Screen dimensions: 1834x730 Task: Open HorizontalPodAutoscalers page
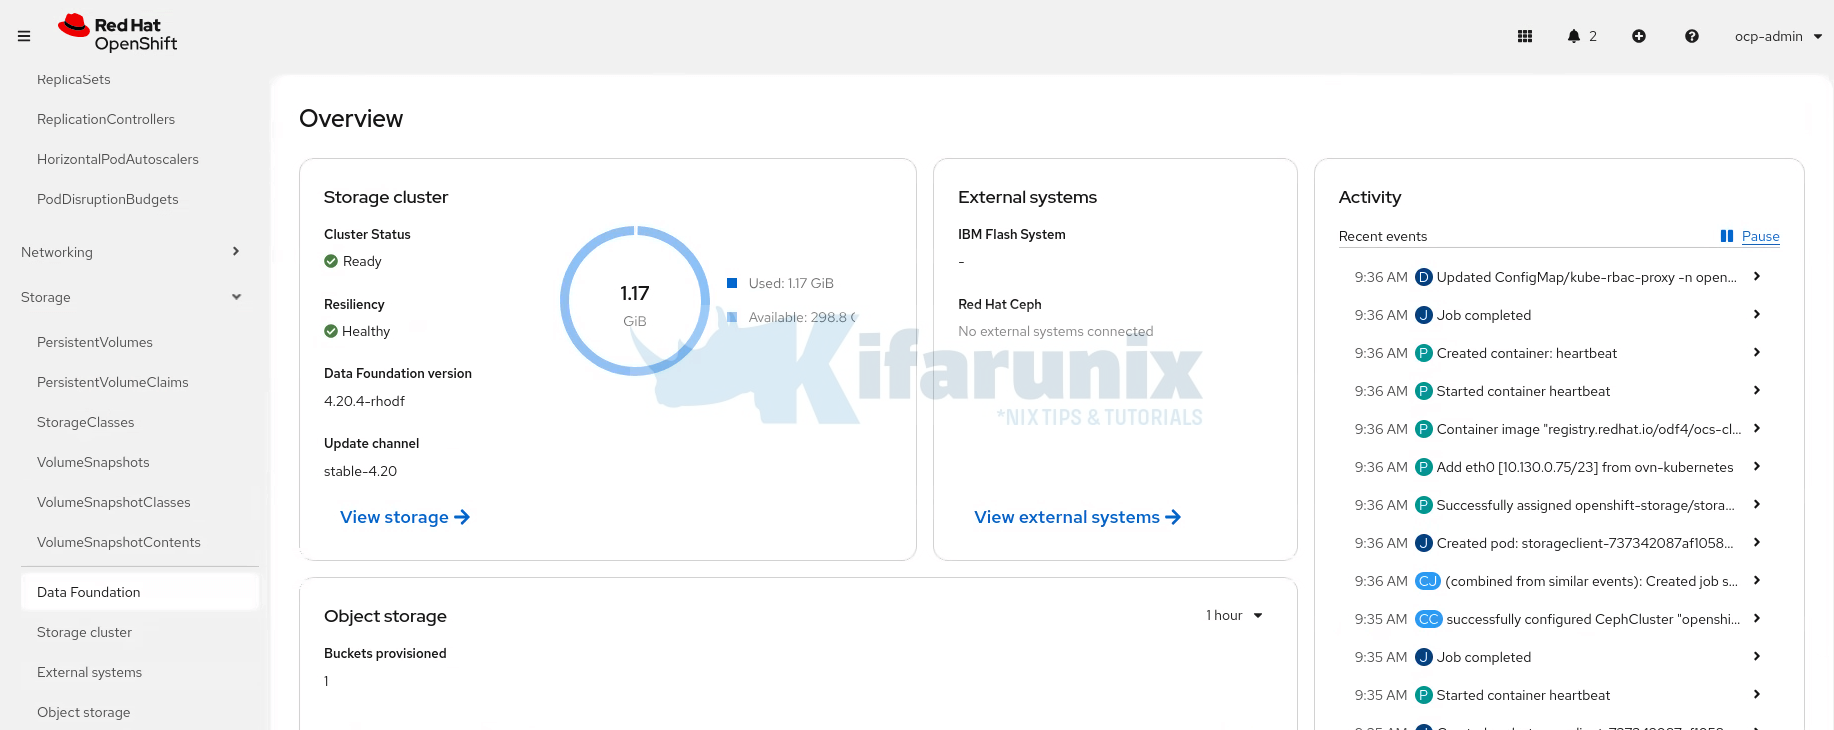118,159
